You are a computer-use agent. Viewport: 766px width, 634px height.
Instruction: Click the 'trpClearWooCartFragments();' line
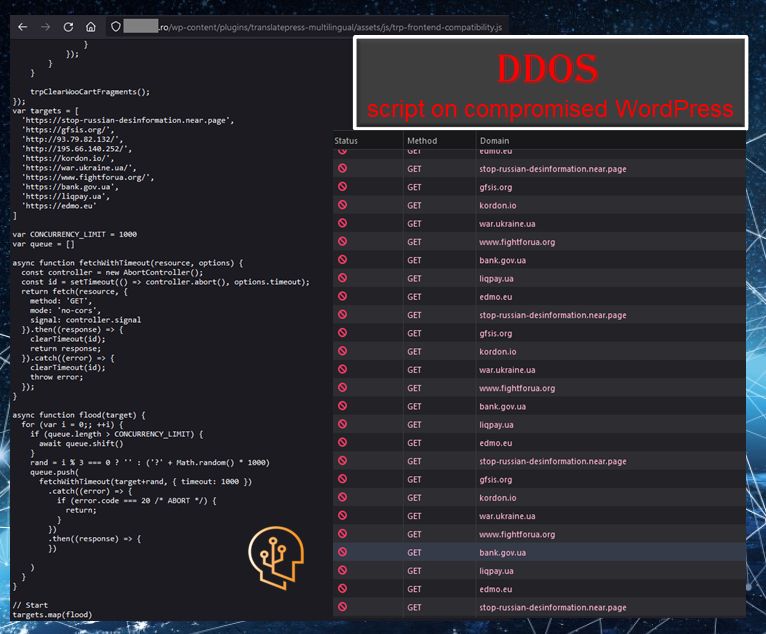(x=90, y=92)
